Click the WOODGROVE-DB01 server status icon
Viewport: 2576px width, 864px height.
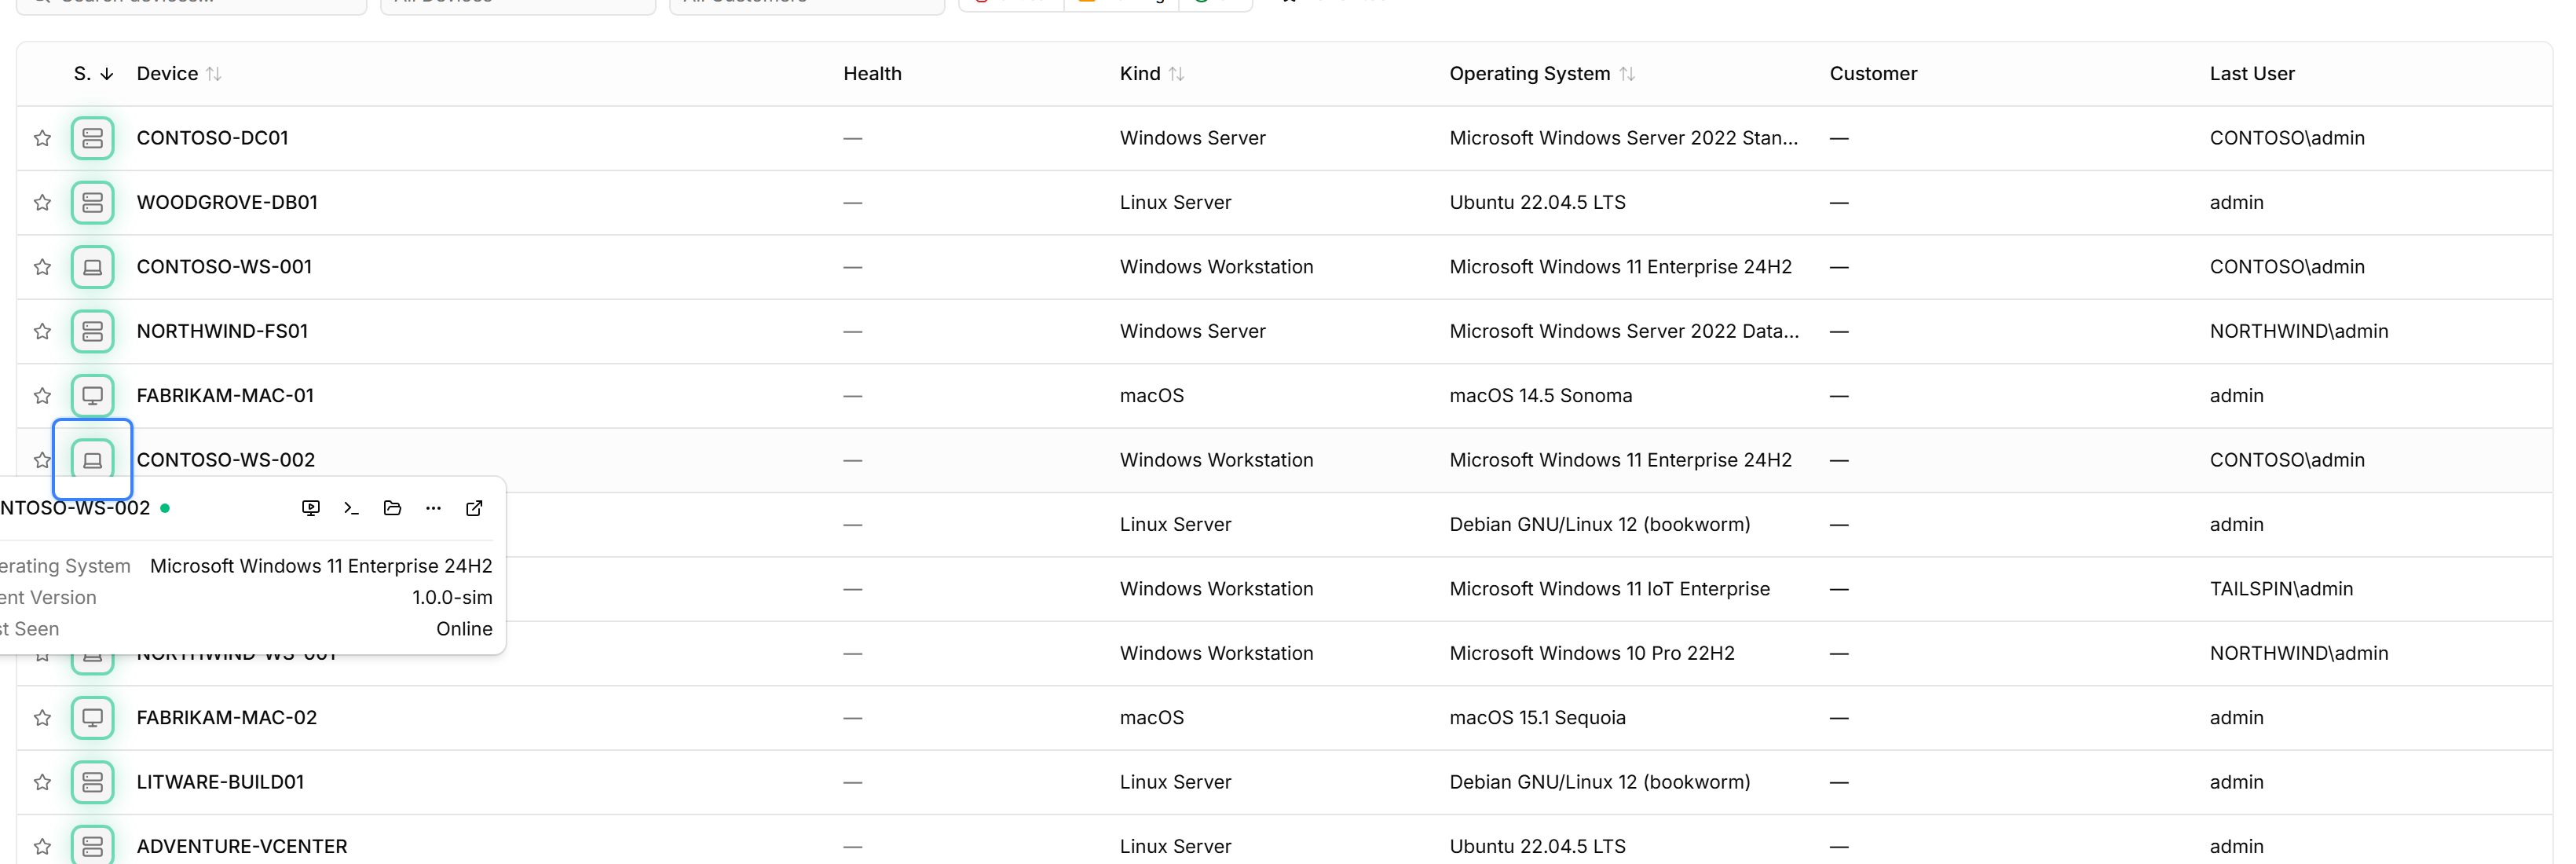tap(92, 203)
